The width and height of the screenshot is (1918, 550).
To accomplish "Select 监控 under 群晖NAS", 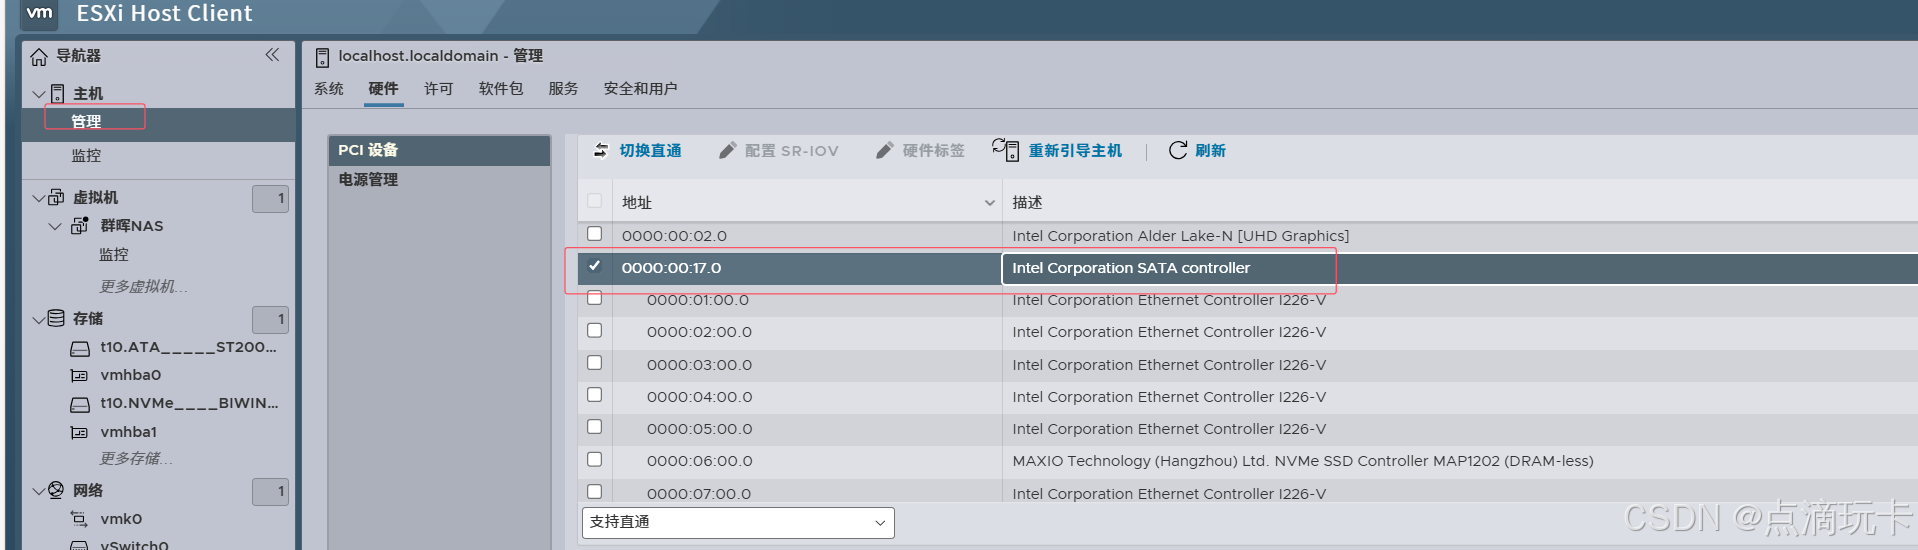I will pyautogui.click(x=114, y=255).
